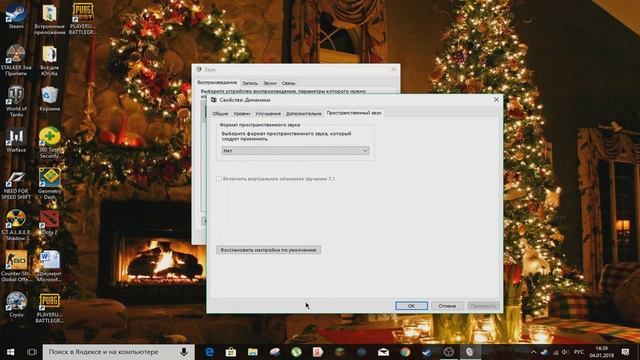Open the Steam desktop shortcut
The image size is (640, 360).
[16, 16]
